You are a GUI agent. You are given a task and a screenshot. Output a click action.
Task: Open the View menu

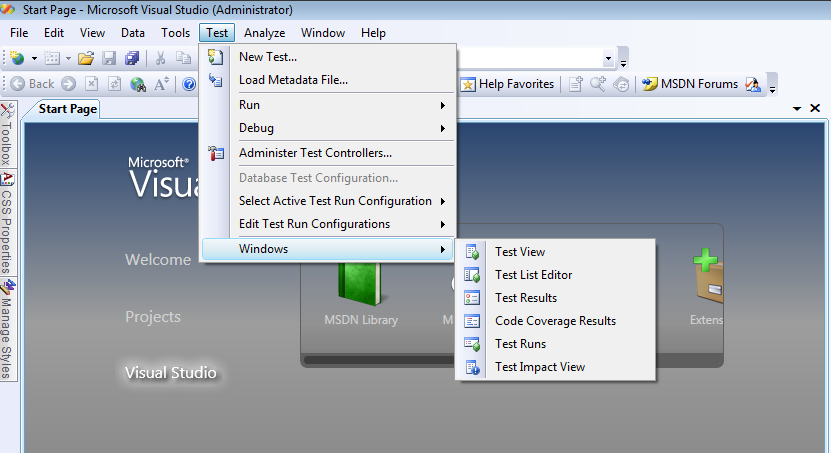click(92, 33)
